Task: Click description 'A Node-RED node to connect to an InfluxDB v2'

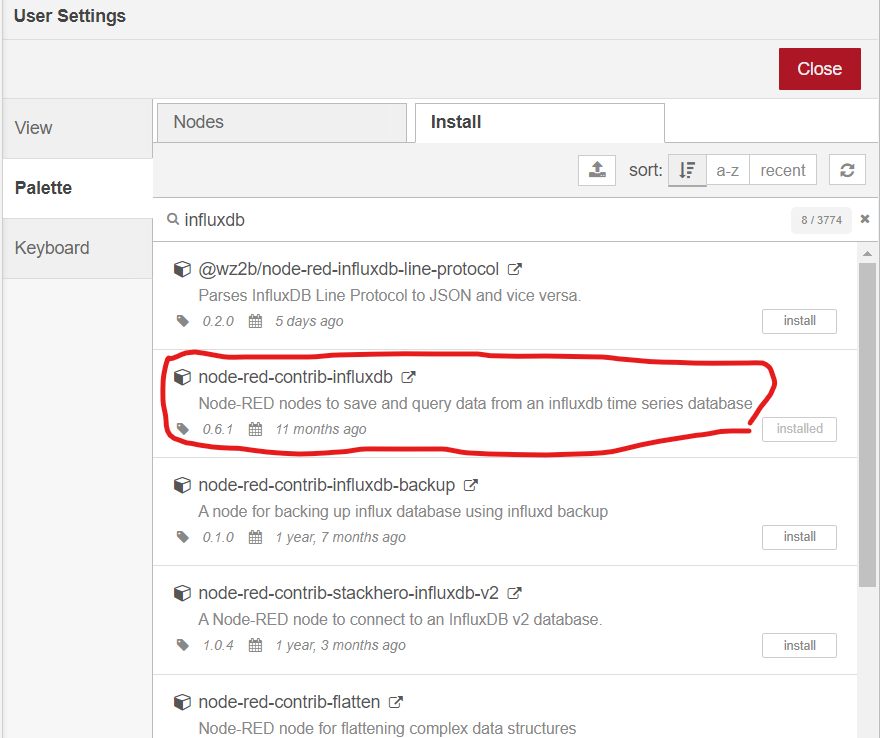Action: click(x=400, y=620)
